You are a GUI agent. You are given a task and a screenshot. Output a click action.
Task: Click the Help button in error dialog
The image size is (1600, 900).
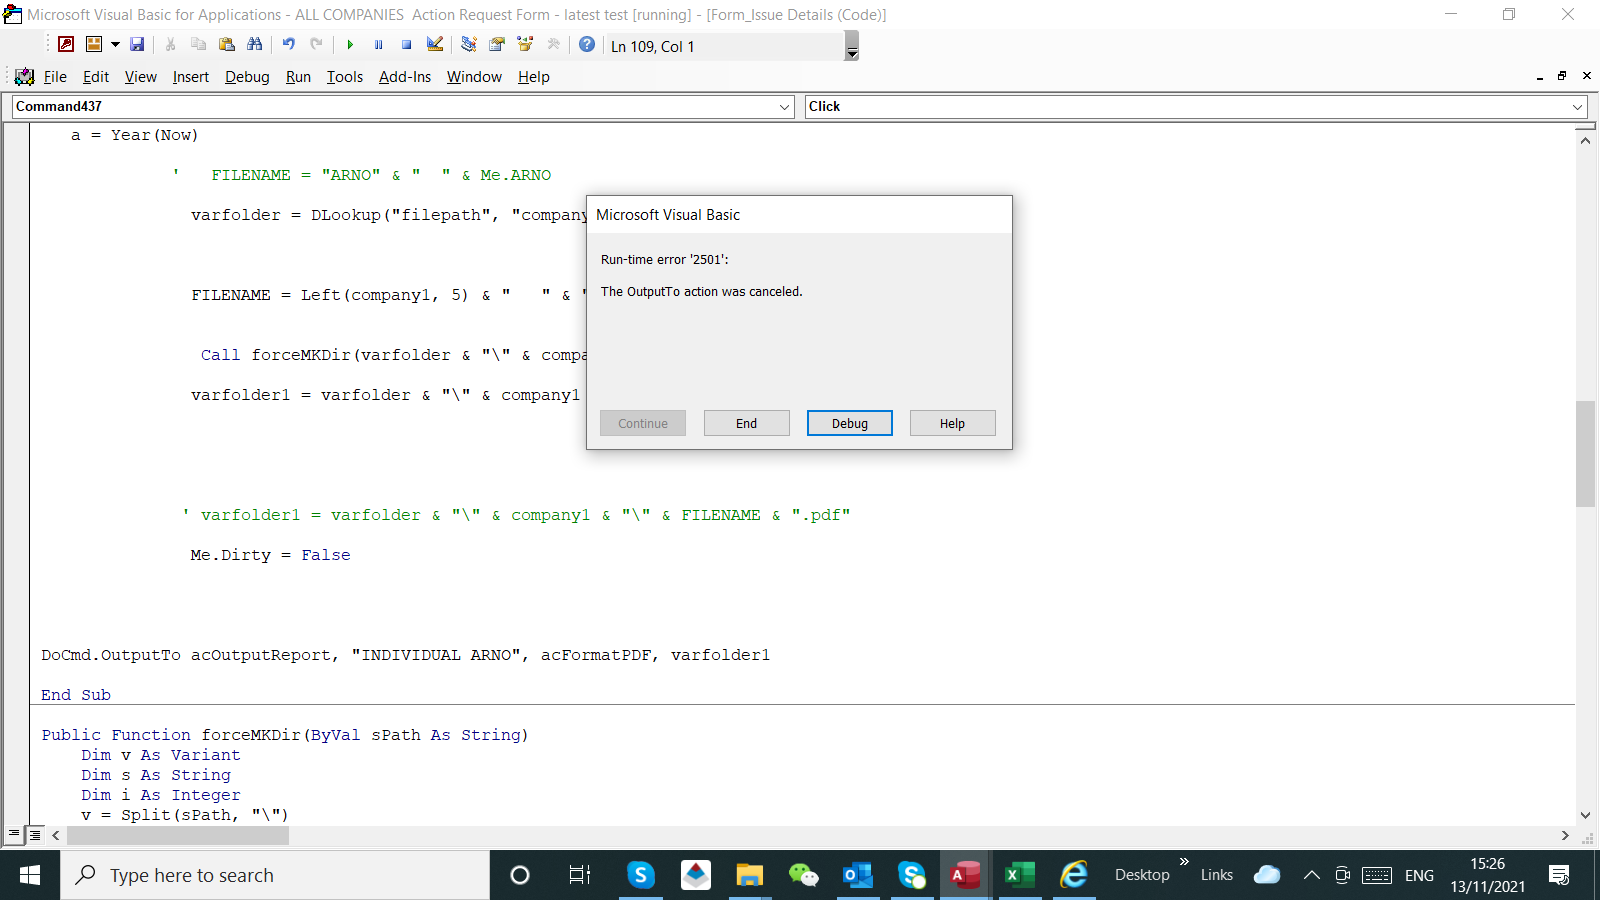[953, 423]
